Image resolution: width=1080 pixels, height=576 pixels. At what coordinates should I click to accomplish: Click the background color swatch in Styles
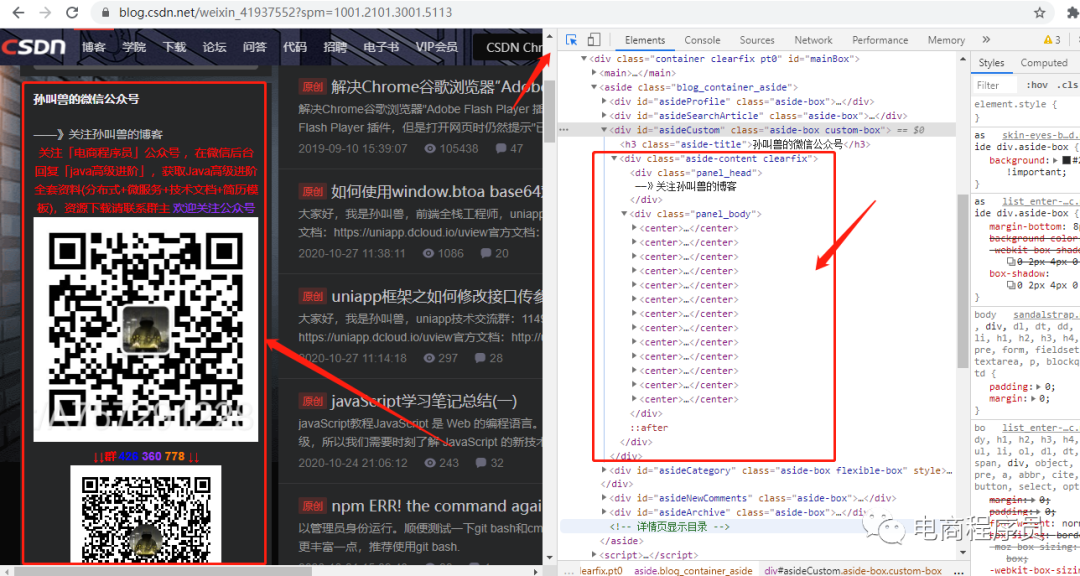point(1066,161)
